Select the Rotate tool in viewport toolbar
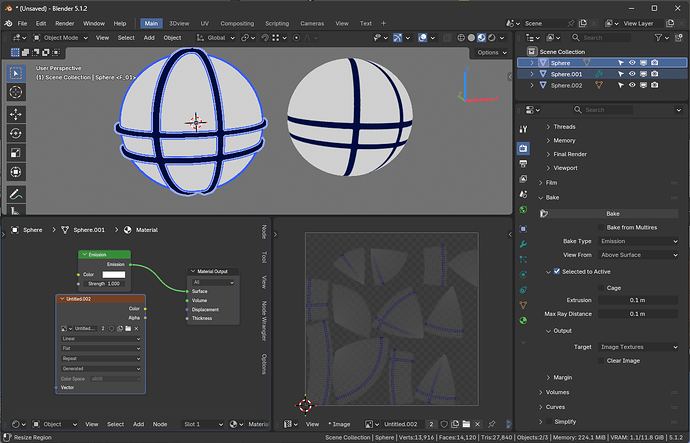Image resolution: width=690 pixels, height=443 pixels. (x=16, y=133)
